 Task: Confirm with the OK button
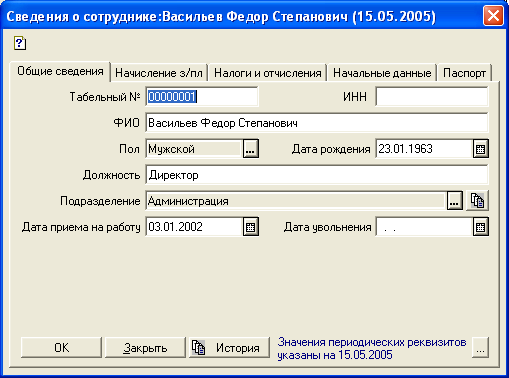61,348
